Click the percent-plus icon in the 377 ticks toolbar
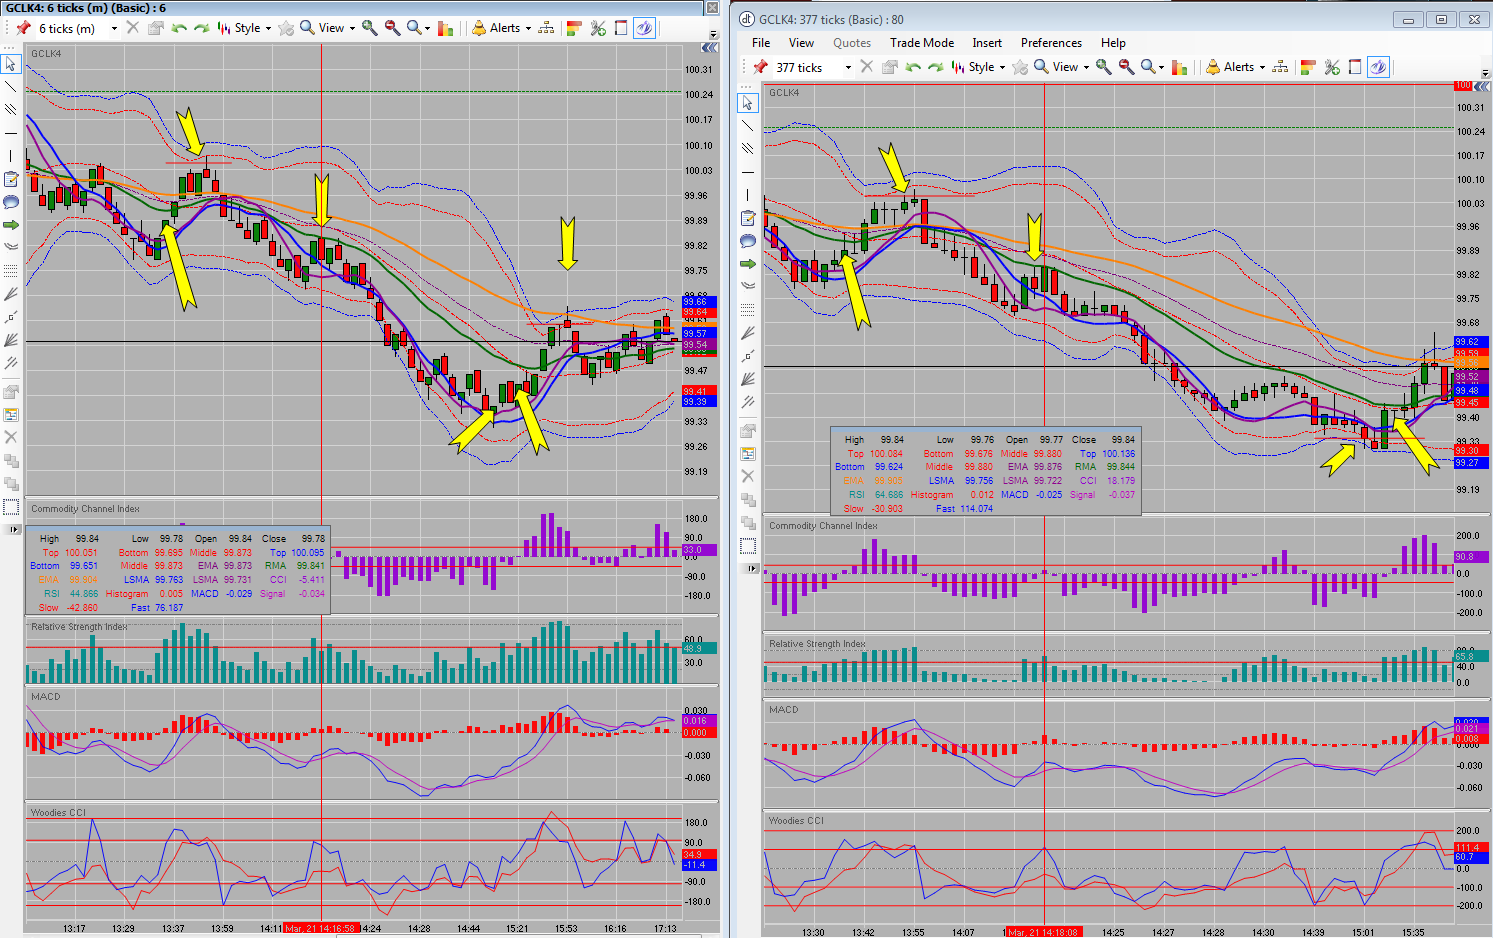Screen dimensions: 1493x938 click(1332, 67)
